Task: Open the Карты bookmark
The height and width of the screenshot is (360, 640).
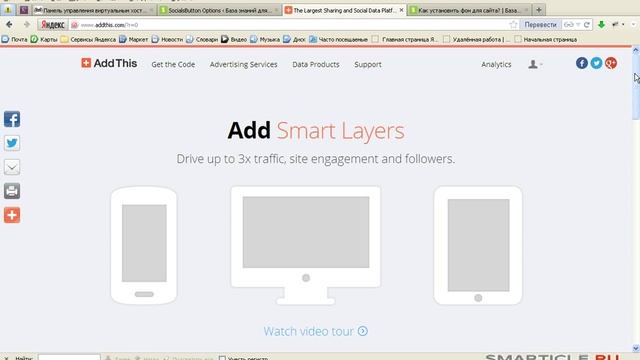Action: 44,40
